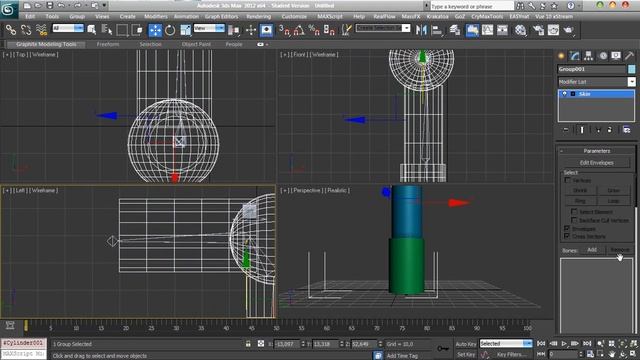This screenshot has width=640, height=360.
Task: Open the Create command panel tab
Action: tap(562, 56)
